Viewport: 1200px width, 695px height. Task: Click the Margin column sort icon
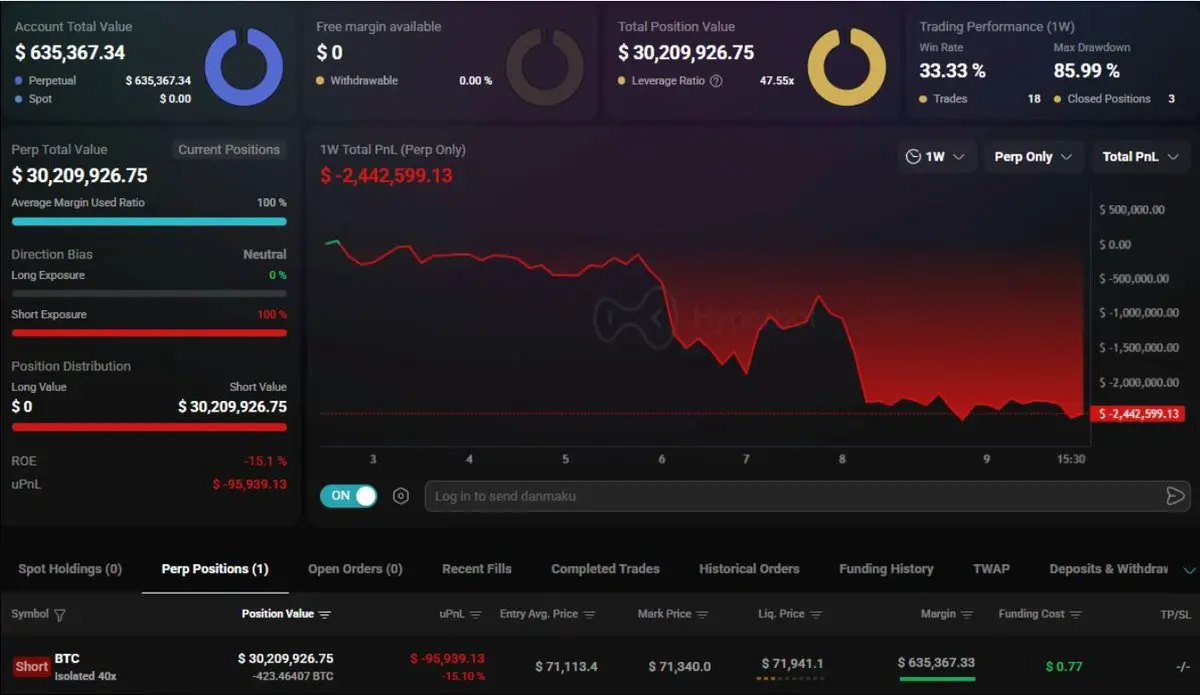967,614
